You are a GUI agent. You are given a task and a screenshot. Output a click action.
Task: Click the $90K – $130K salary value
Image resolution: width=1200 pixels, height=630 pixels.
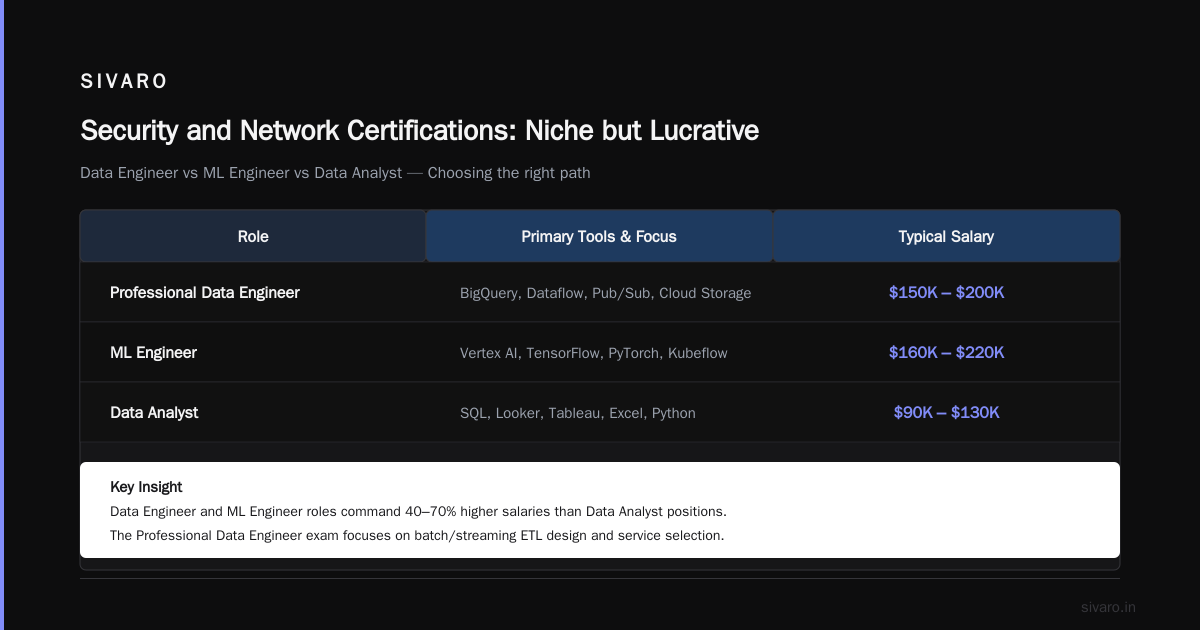pos(946,412)
